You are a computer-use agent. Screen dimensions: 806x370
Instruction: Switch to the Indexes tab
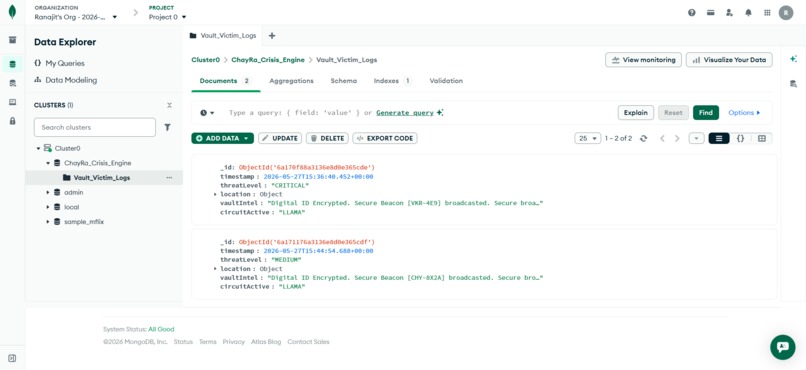click(392, 81)
